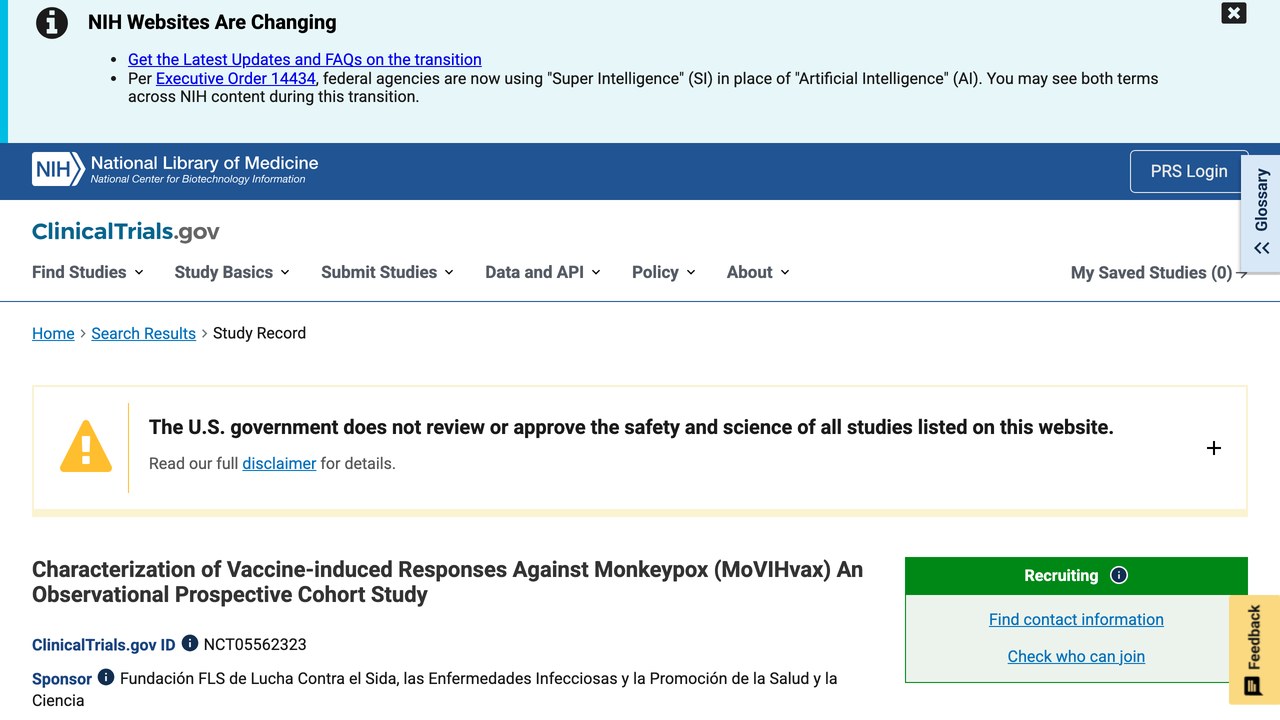
Task: Click info icon next to Sponsor
Action: (106, 677)
